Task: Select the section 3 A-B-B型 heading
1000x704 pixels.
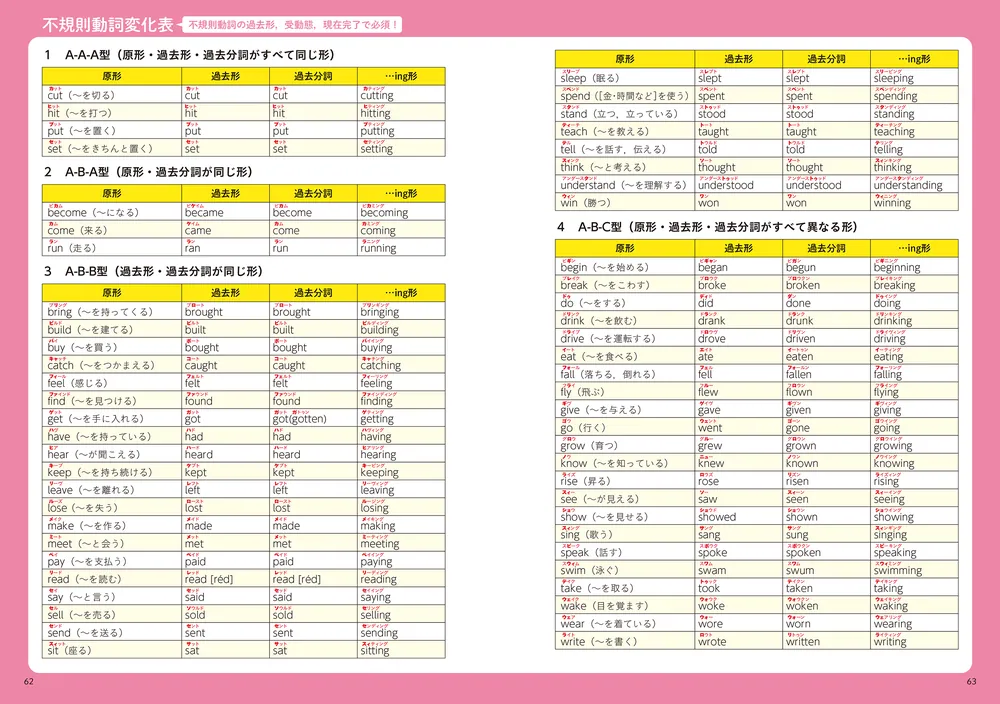Action: click(x=152, y=271)
